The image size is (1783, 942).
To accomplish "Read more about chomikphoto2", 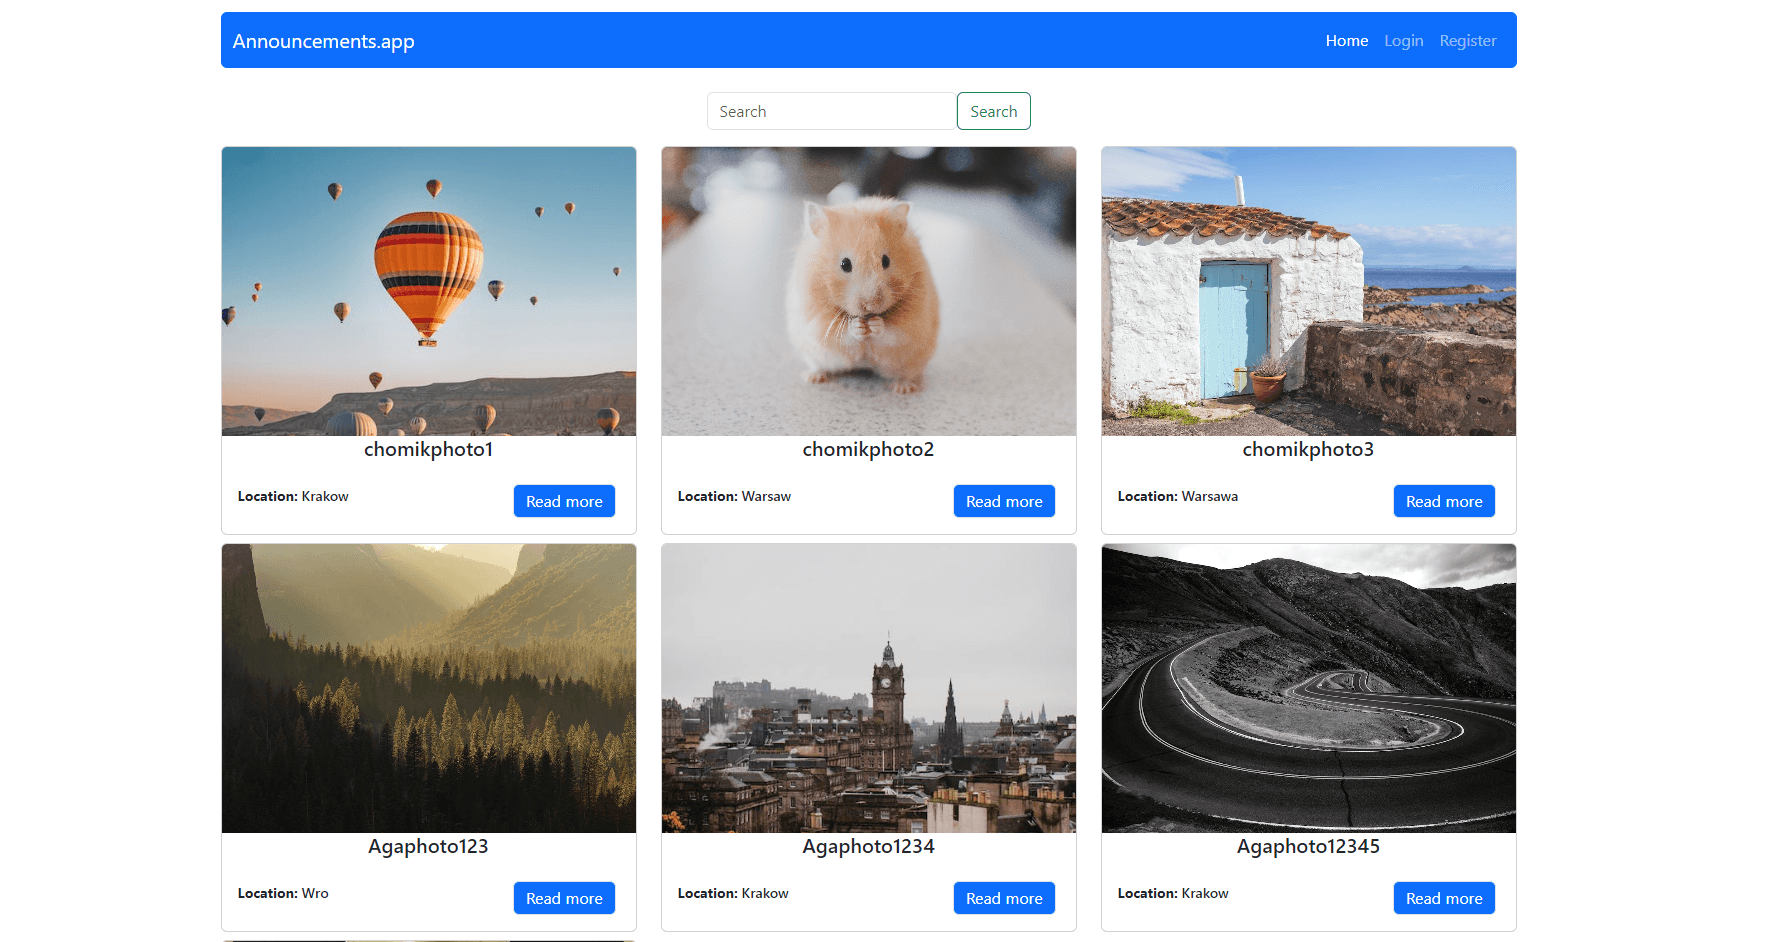I will pyautogui.click(x=1004, y=501).
